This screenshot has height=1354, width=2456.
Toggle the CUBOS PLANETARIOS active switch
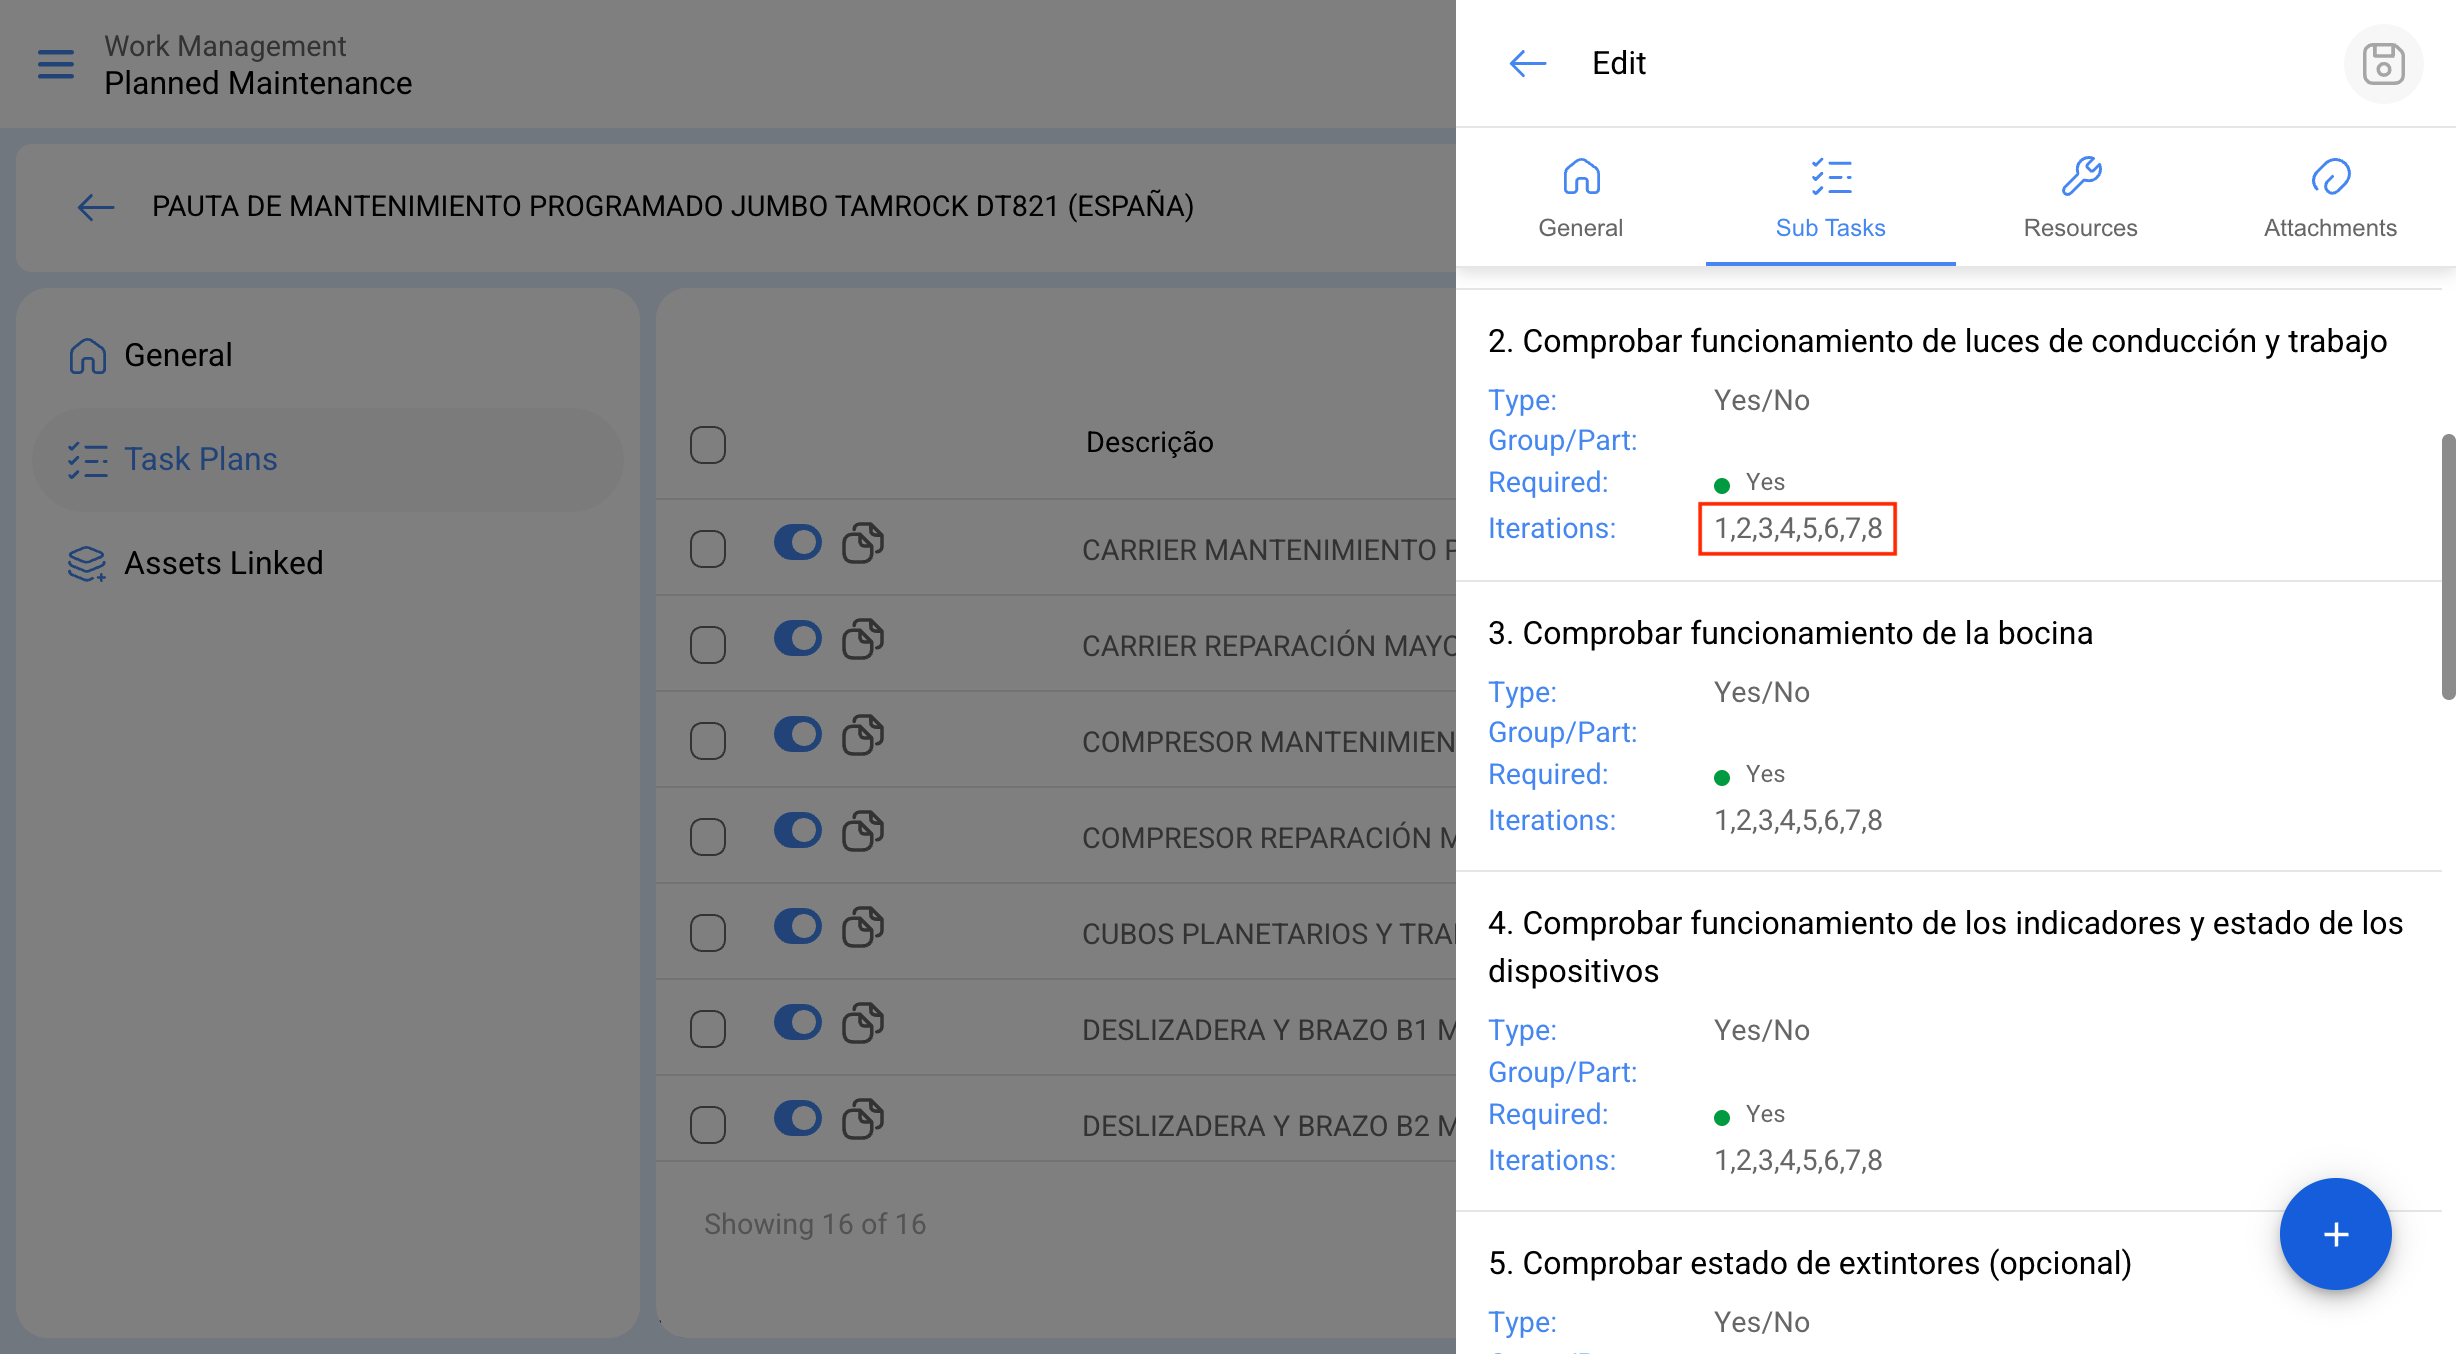point(797,926)
